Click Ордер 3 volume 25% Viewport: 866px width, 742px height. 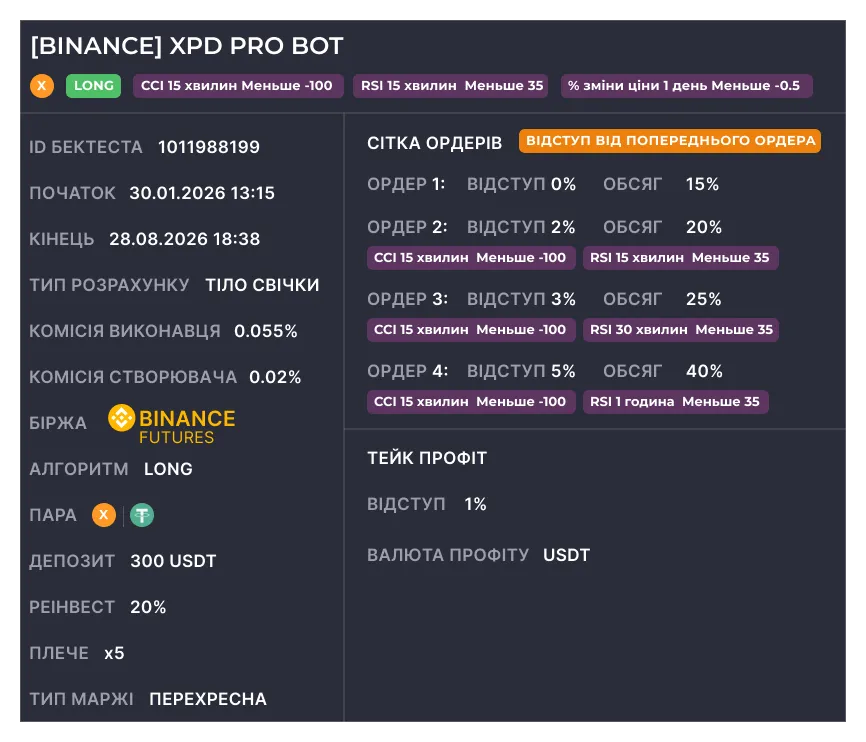pyautogui.click(x=704, y=299)
